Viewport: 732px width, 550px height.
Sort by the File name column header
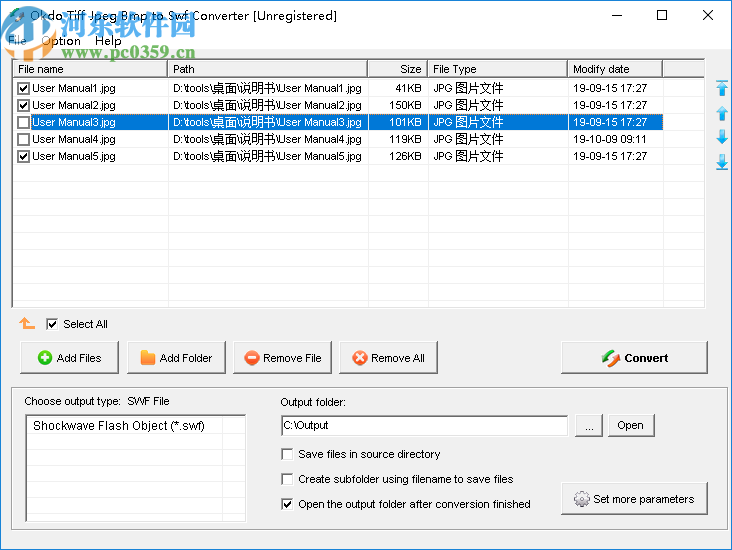pyautogui.click(x=90, y=69)
